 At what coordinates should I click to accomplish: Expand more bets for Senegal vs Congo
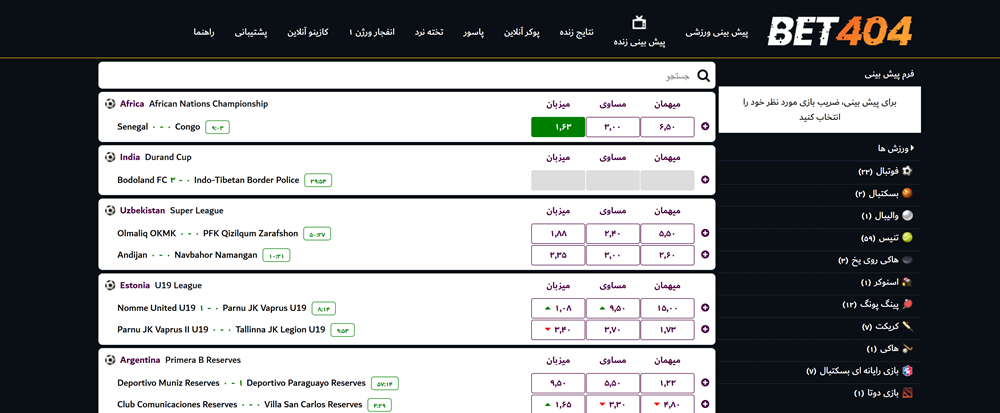706,127
